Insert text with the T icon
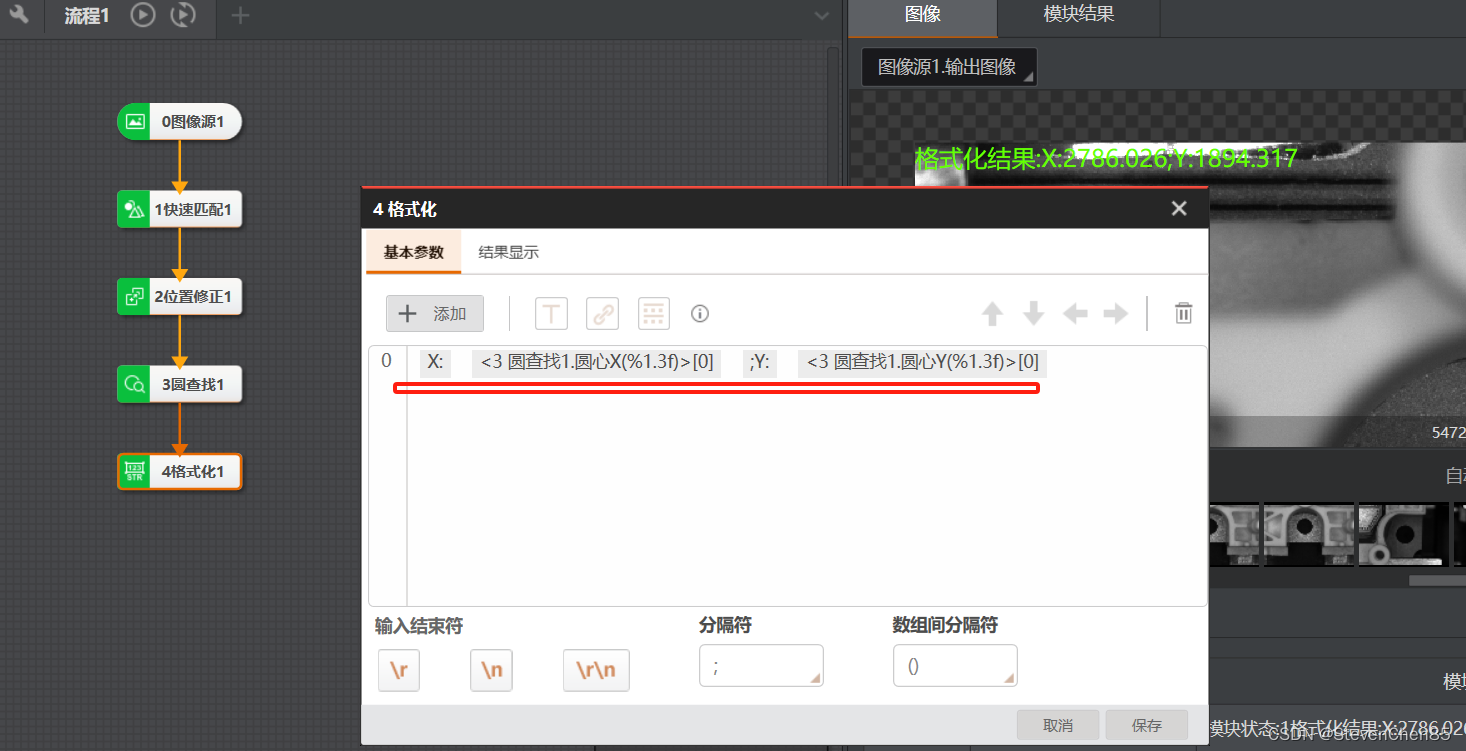 (551, 313)
